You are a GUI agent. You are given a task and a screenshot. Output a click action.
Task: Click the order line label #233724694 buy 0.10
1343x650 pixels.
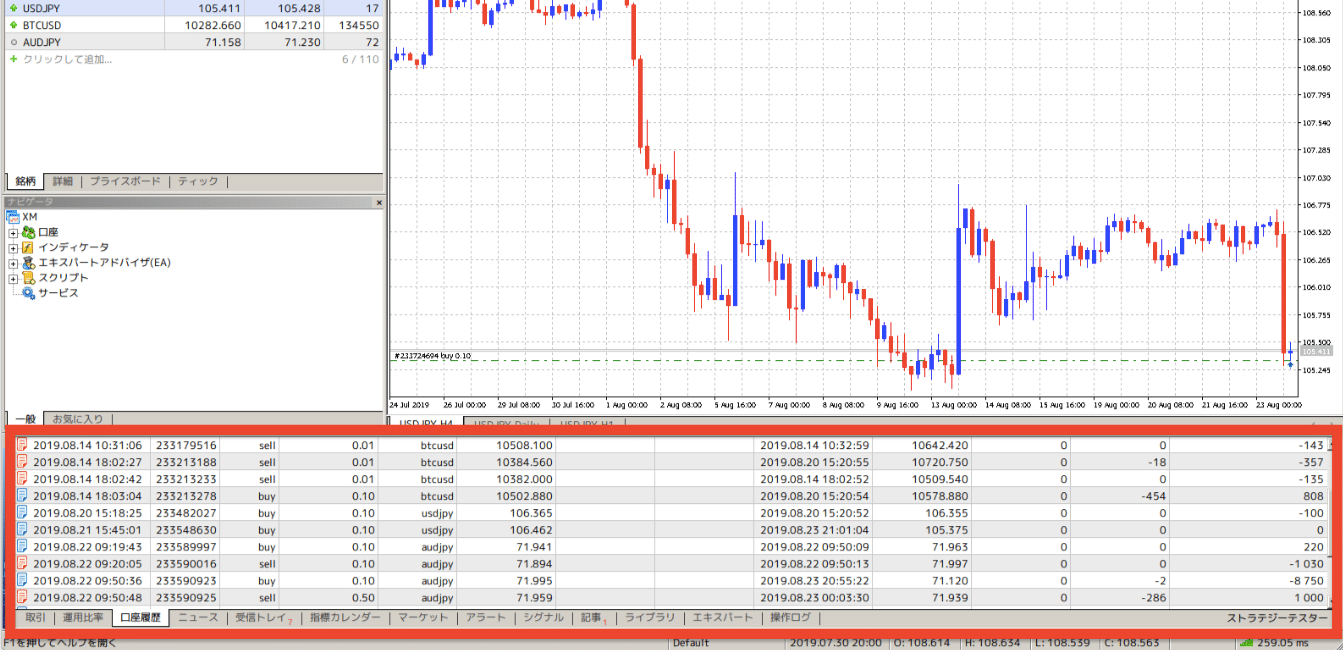pyautogui.click(x=433, y=355)
